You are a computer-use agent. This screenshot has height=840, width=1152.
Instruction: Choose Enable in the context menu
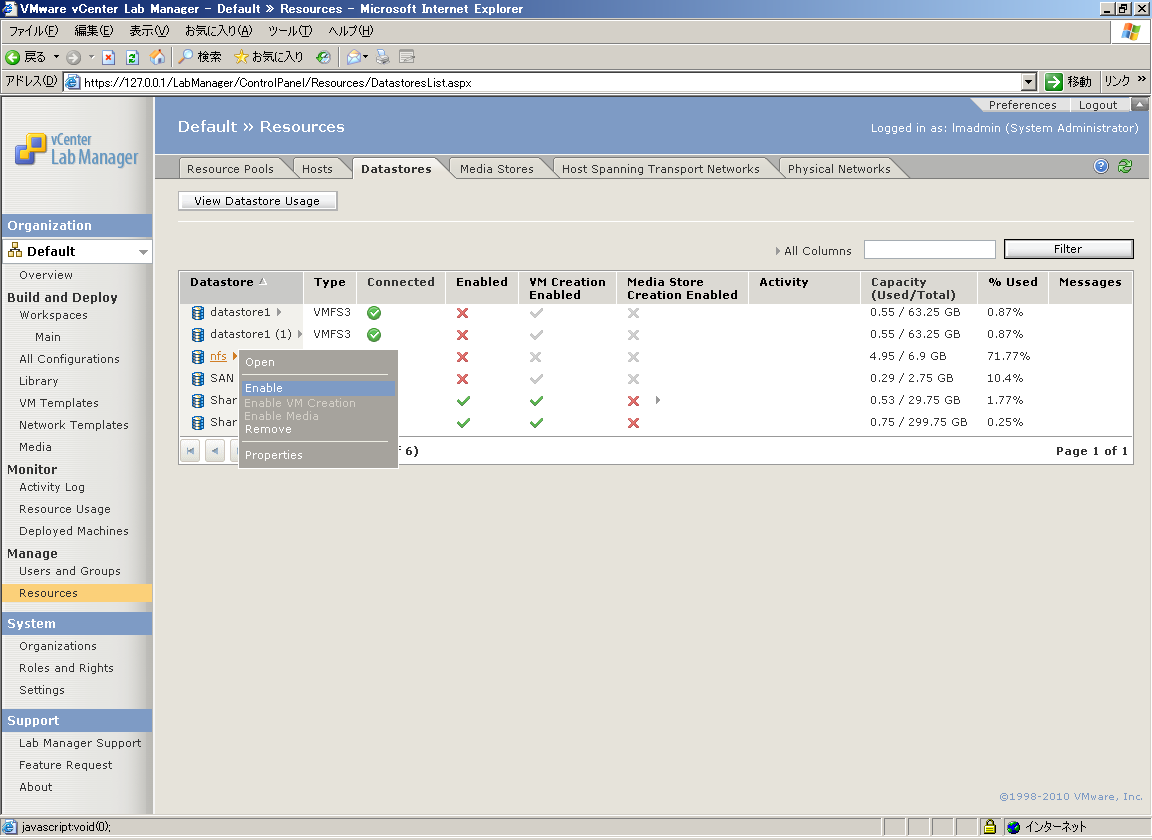[318, 388]
